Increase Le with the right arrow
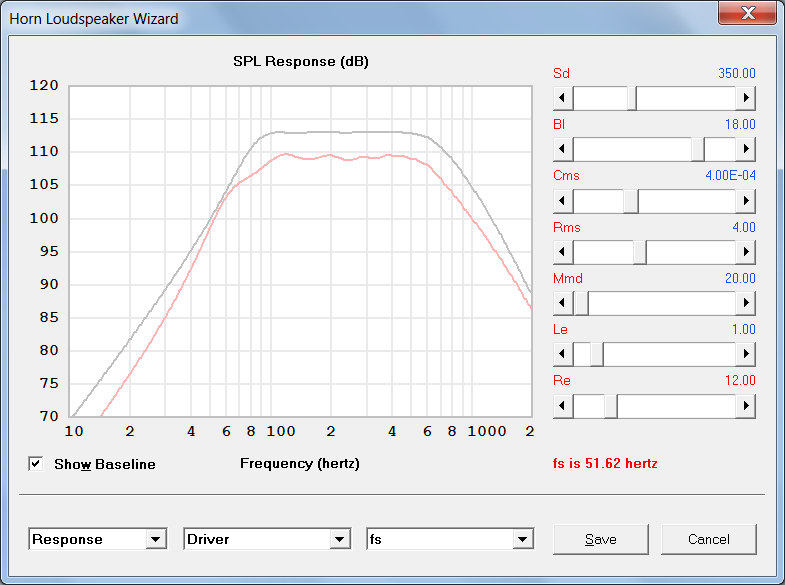 tap(745, 354)
